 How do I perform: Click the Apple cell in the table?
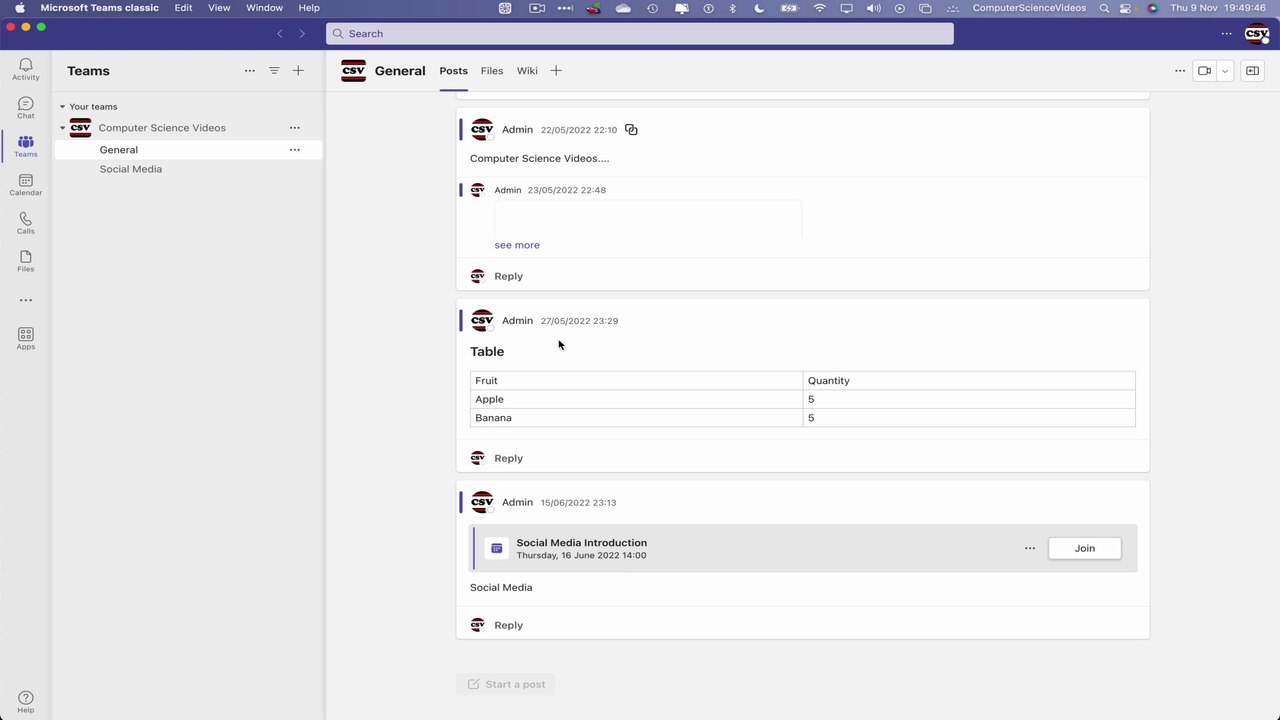point(636,399)
